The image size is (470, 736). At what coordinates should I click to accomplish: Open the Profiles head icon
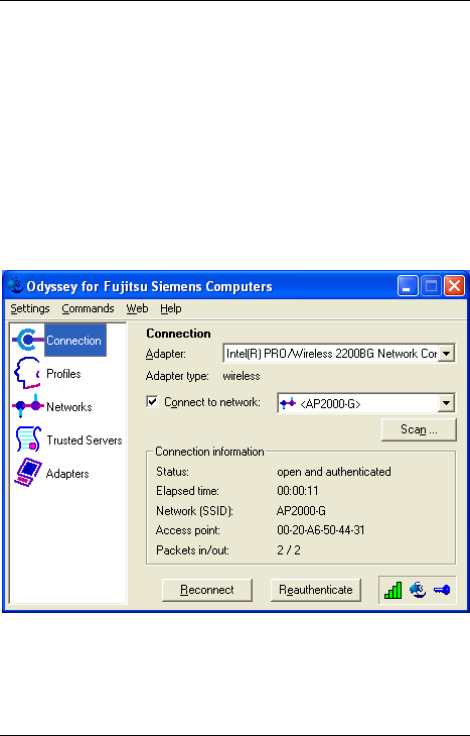pyautogui.click(x=27, y=373)
